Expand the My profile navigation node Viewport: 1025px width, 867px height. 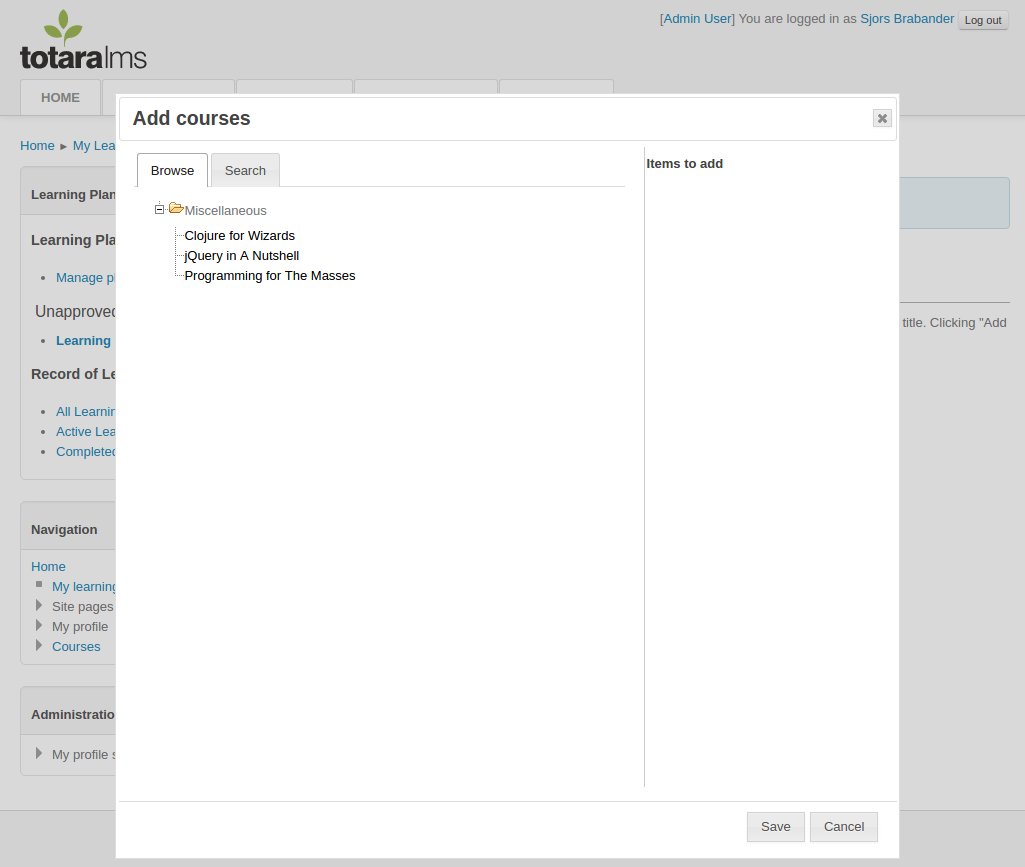click(39, 626)
